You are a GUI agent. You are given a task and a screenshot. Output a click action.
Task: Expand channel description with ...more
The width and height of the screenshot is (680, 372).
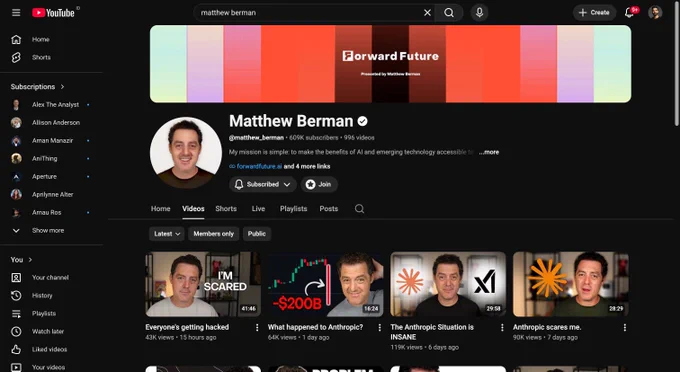tap(489, 152)
